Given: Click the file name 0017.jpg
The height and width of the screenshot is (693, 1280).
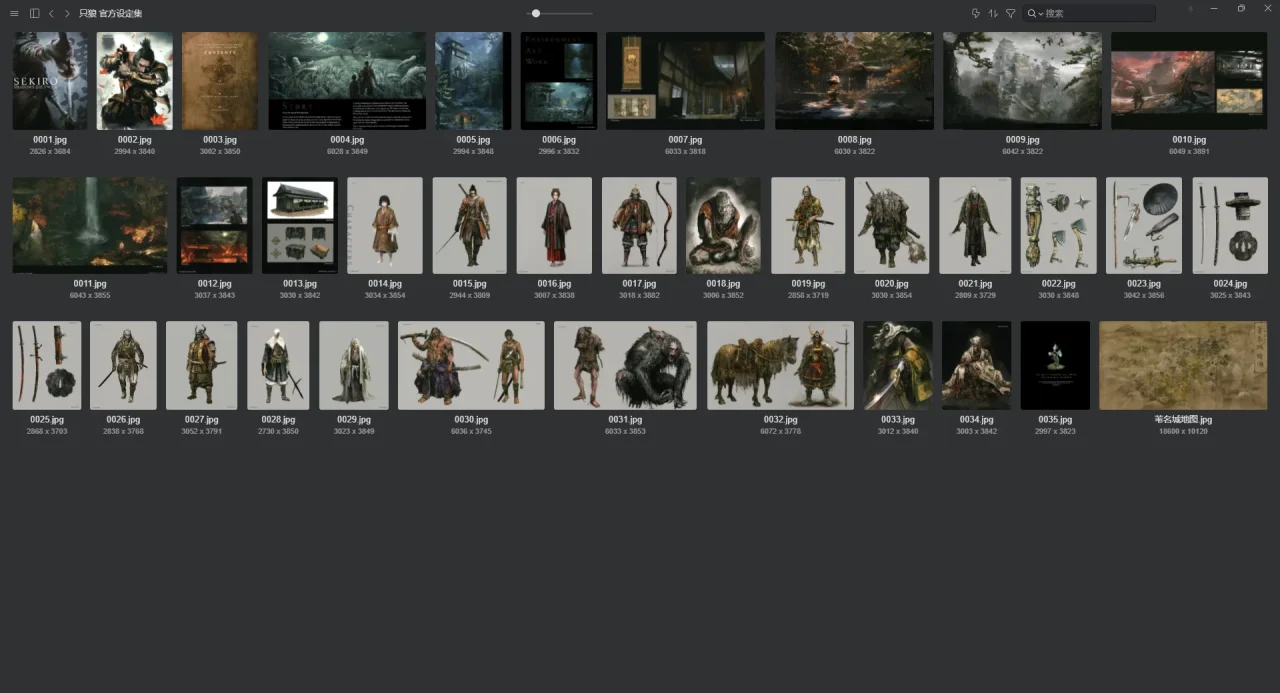Looking at the screenshot, I should (x=639, y=284).
